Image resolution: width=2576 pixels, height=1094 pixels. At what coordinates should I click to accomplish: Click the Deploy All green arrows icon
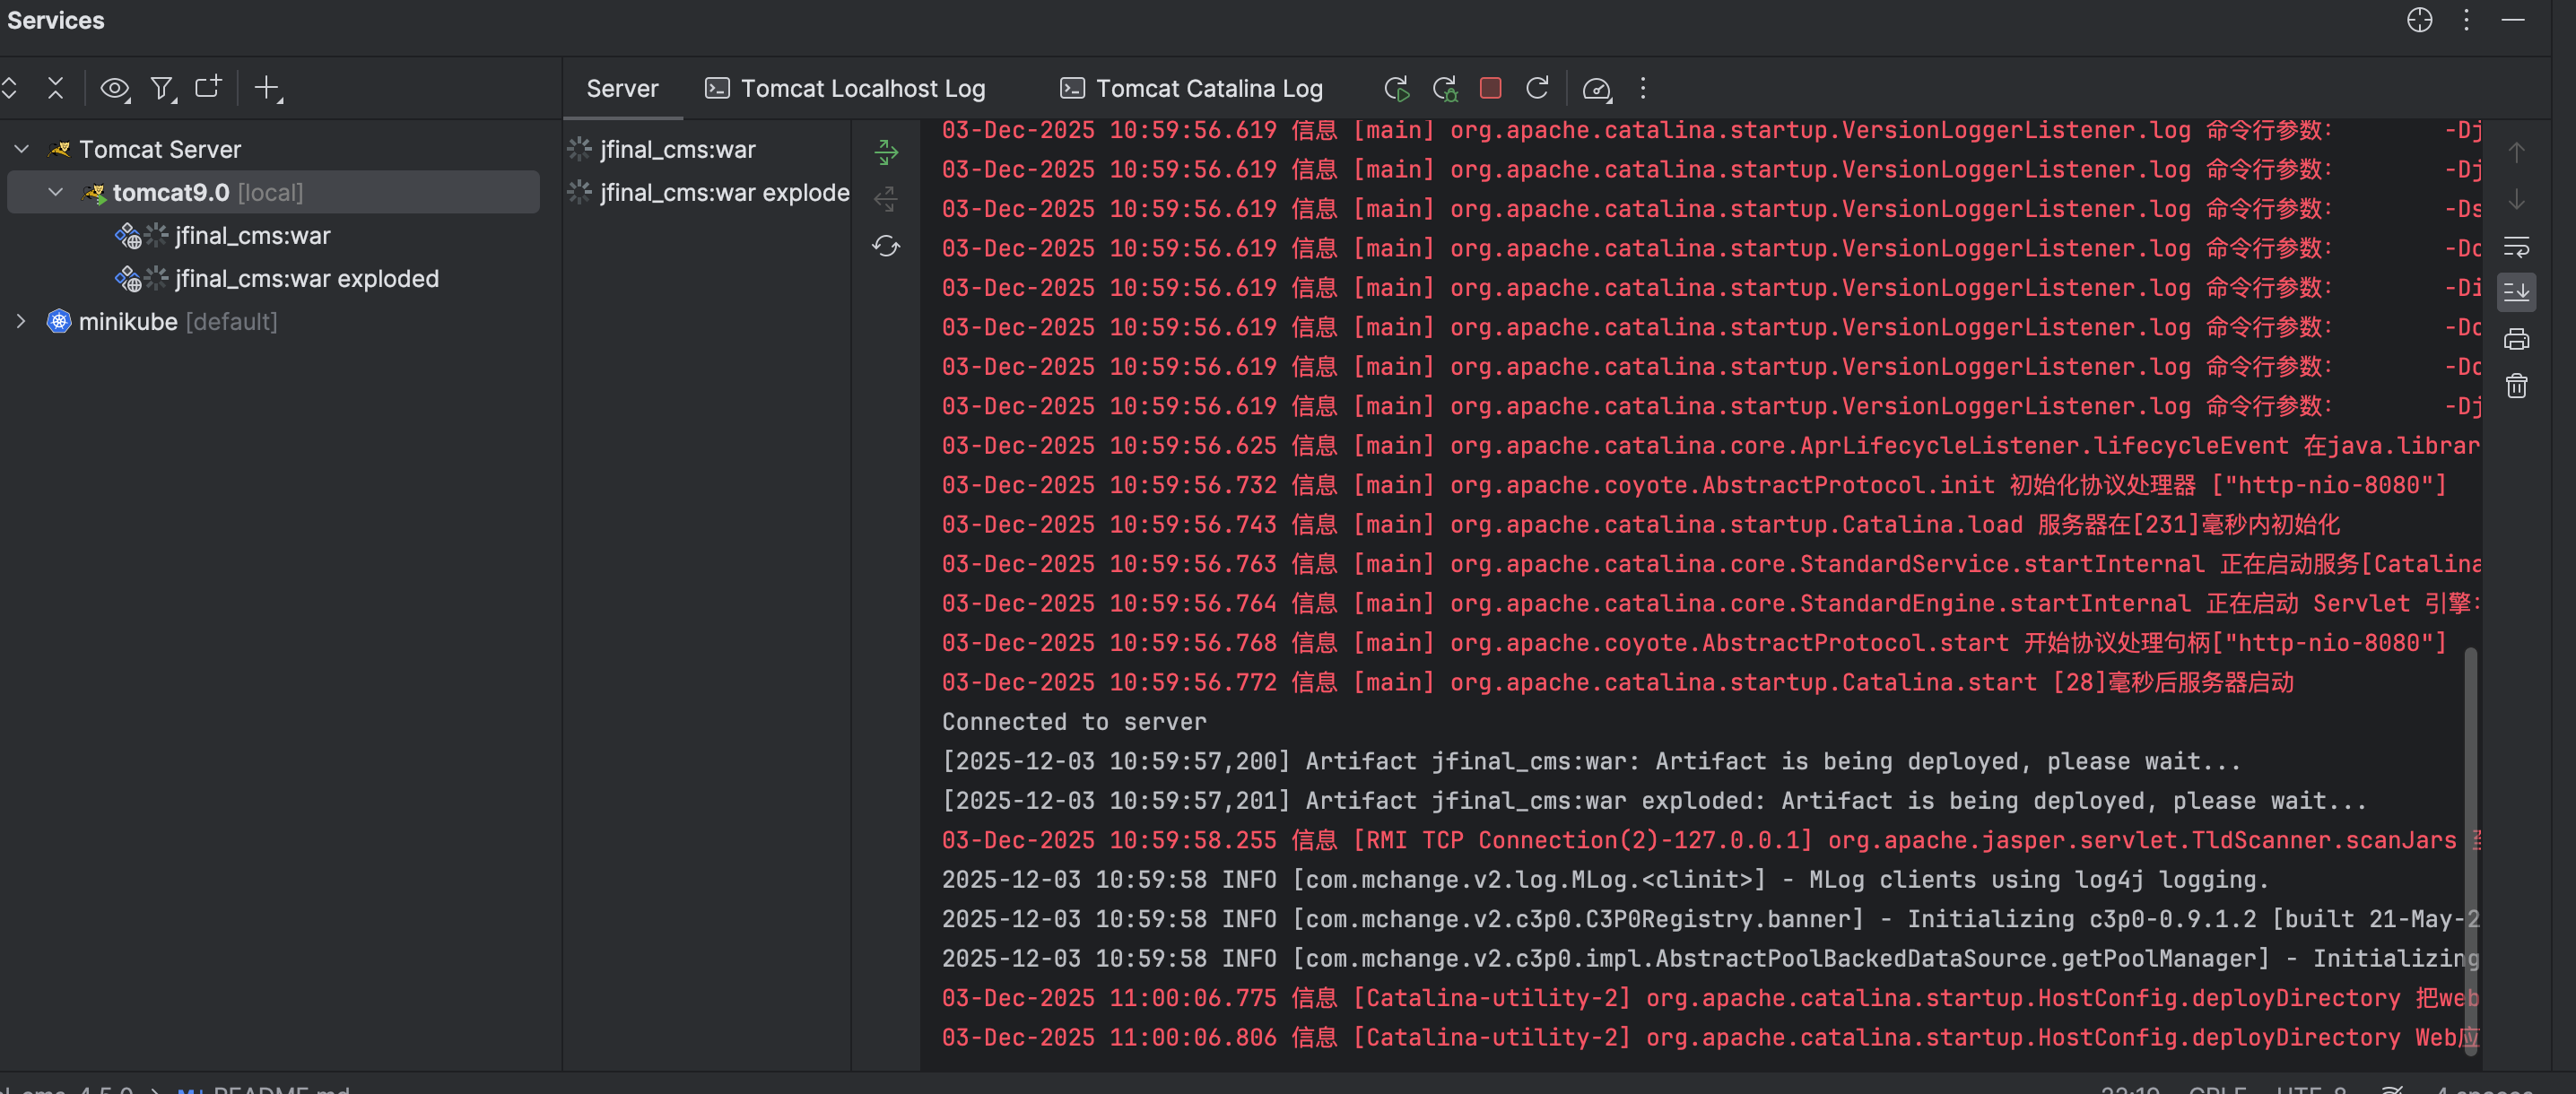point(886,152)
